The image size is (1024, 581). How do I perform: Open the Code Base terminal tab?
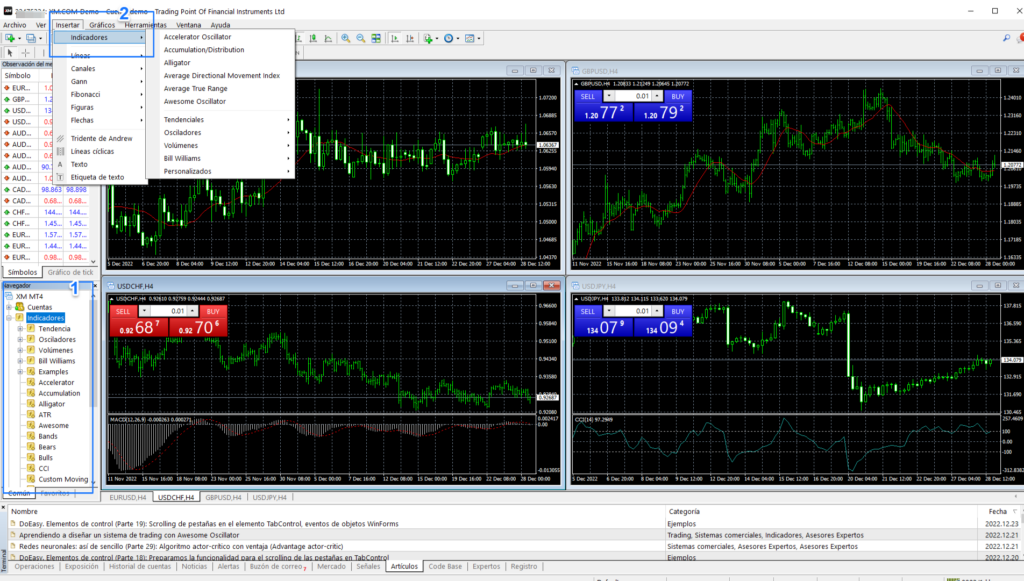pyautogui.click(x=445, y=567)
